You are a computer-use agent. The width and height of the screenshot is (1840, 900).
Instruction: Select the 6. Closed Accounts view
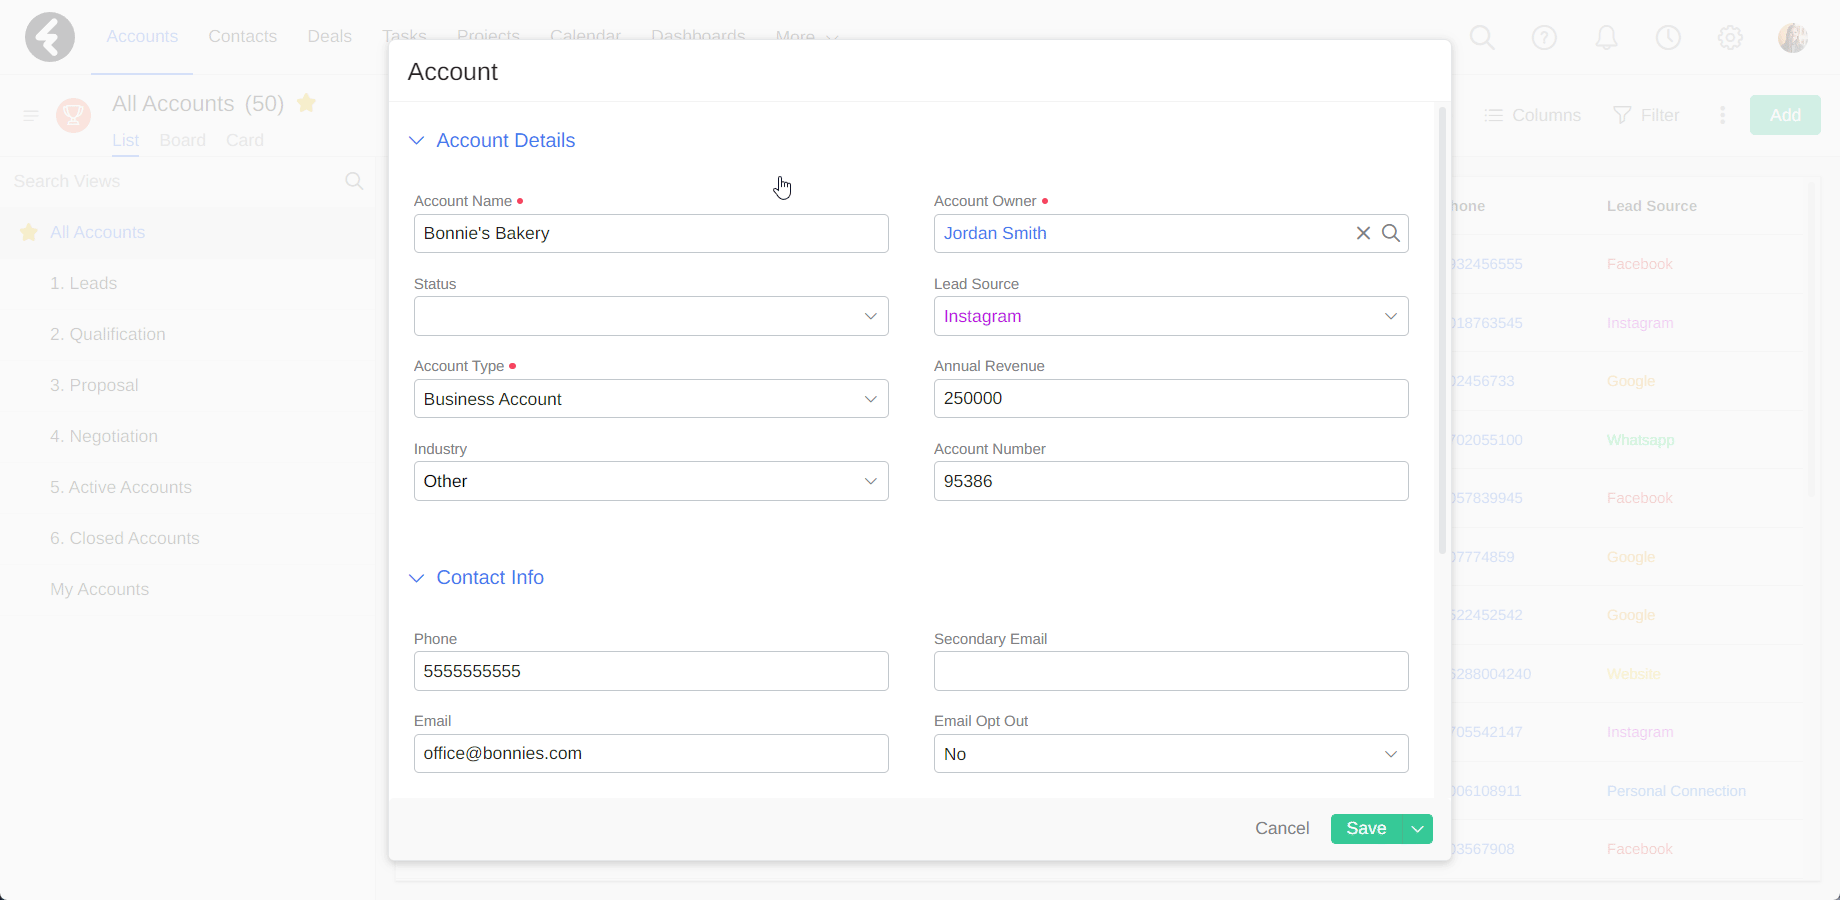125,538
